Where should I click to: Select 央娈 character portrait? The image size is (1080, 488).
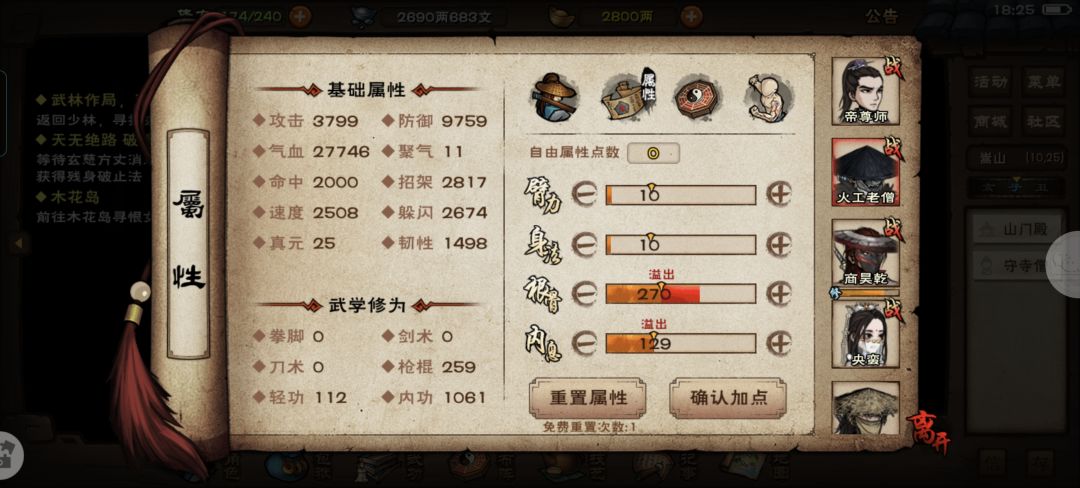point(865,334)
